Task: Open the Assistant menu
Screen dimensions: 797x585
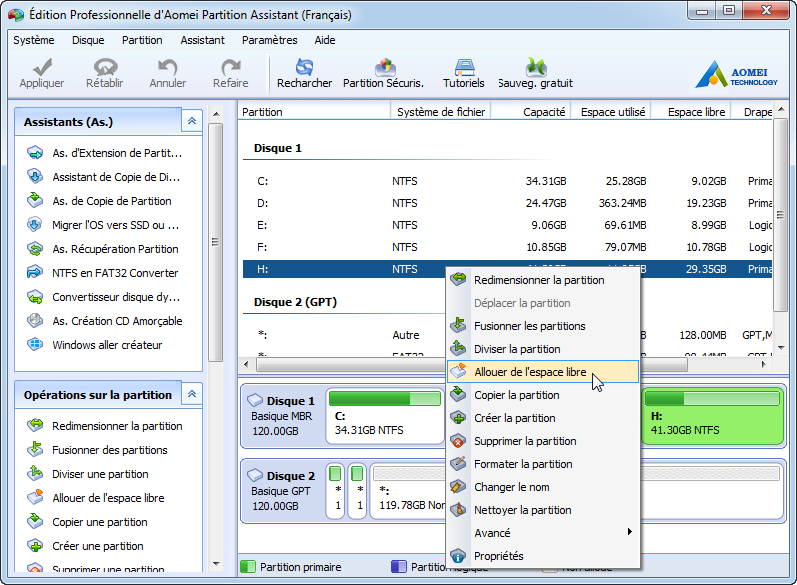Action: (202, 40)
